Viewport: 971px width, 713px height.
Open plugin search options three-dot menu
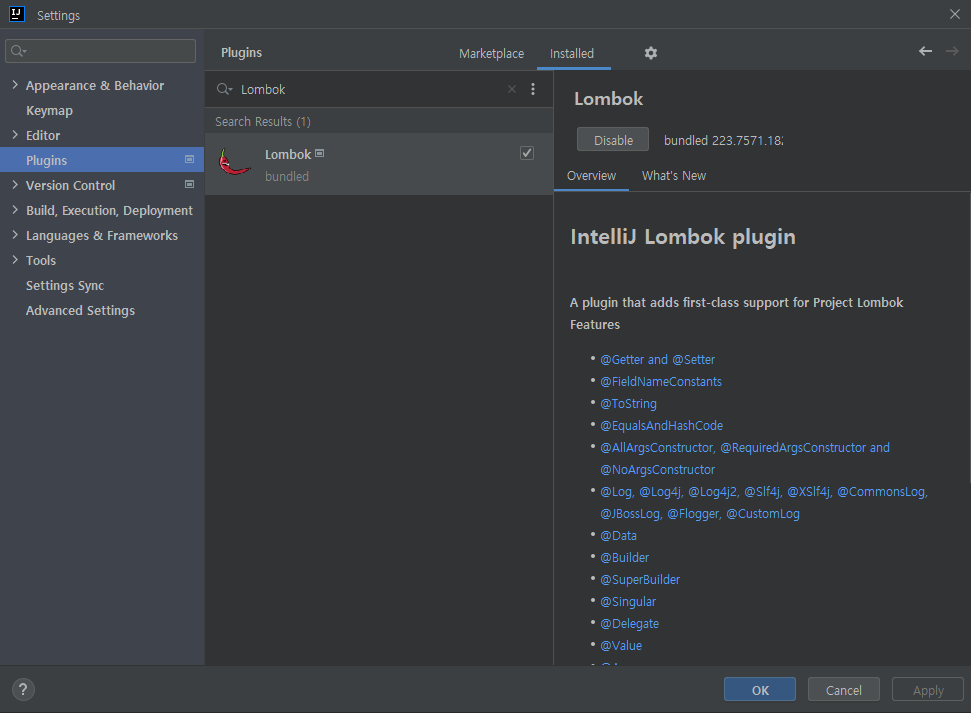point(533,89)
